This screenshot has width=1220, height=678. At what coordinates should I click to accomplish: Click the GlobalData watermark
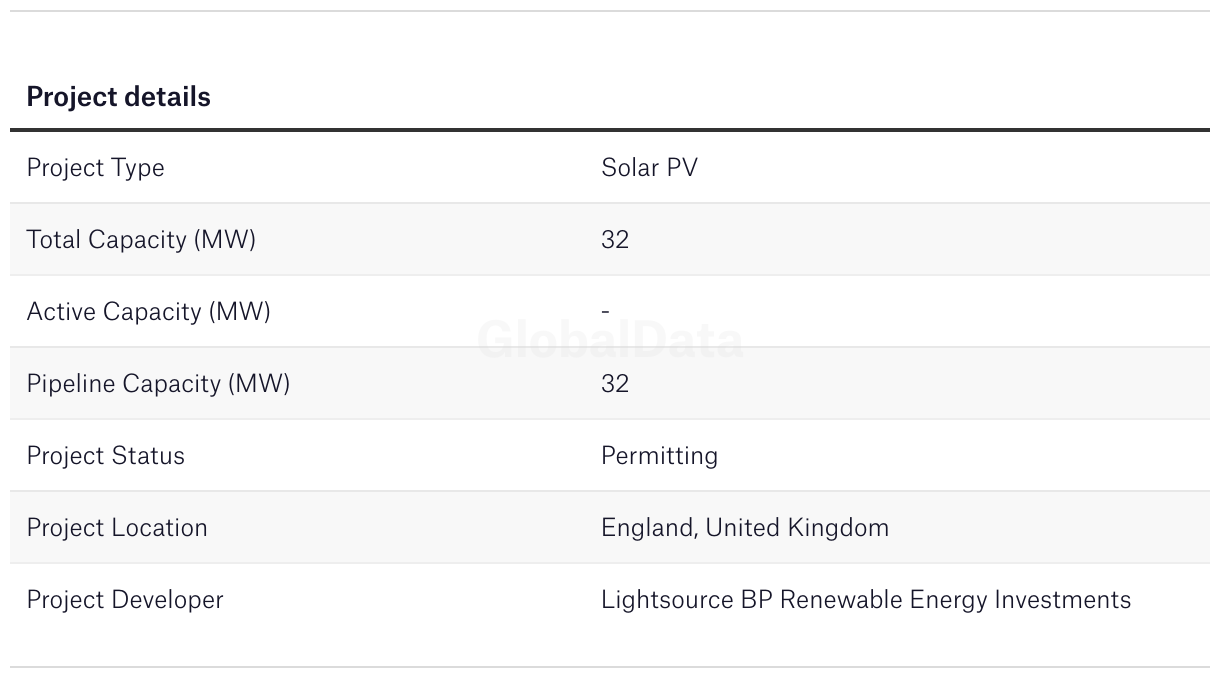610,341
